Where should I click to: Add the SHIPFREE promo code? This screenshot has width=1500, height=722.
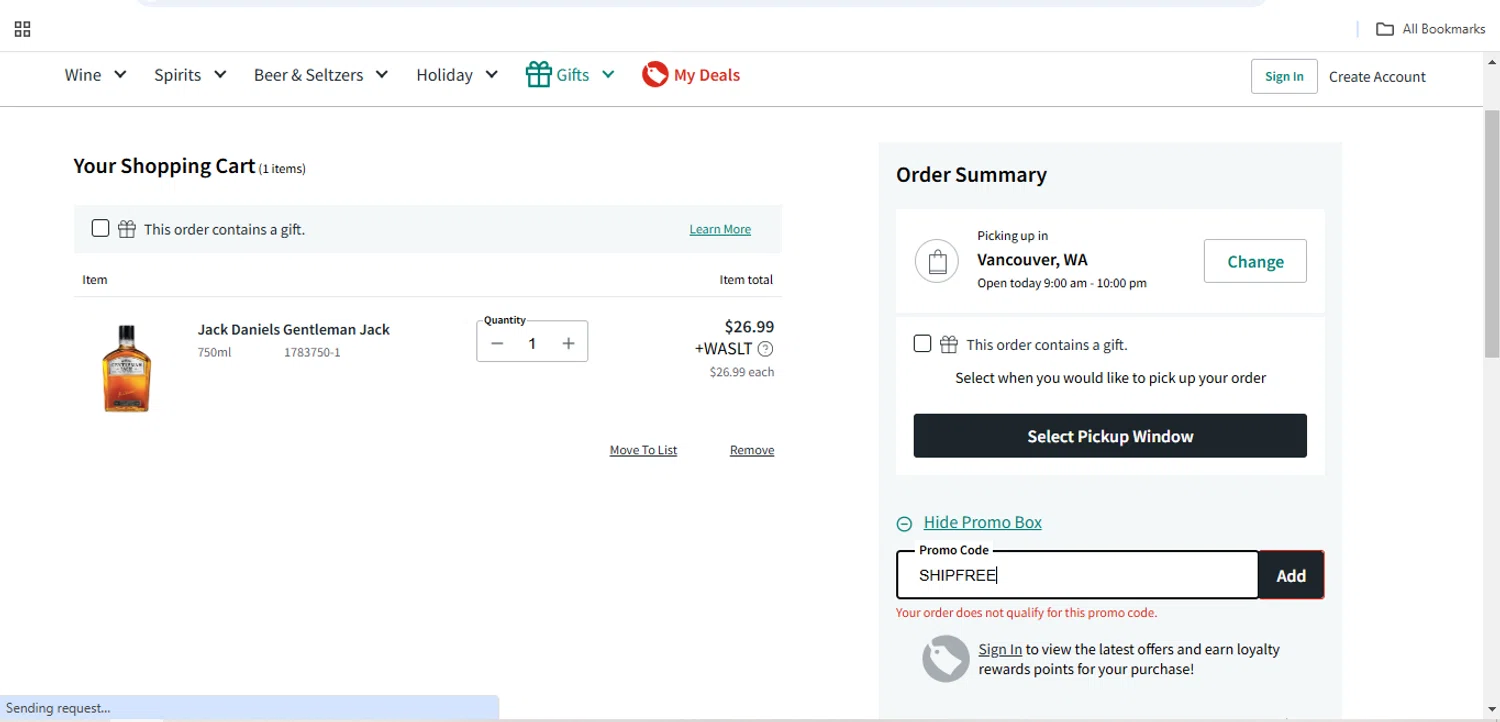click(x=1291, y=575)
